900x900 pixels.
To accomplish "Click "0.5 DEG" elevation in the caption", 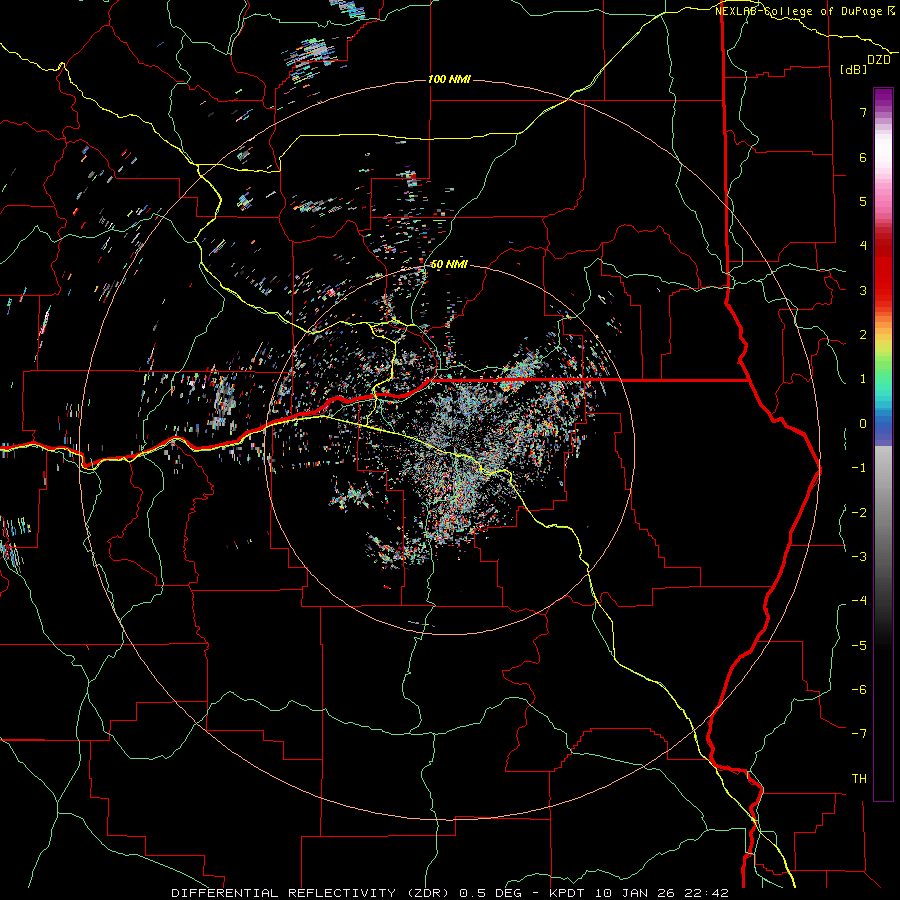I will tap(490, 893).
